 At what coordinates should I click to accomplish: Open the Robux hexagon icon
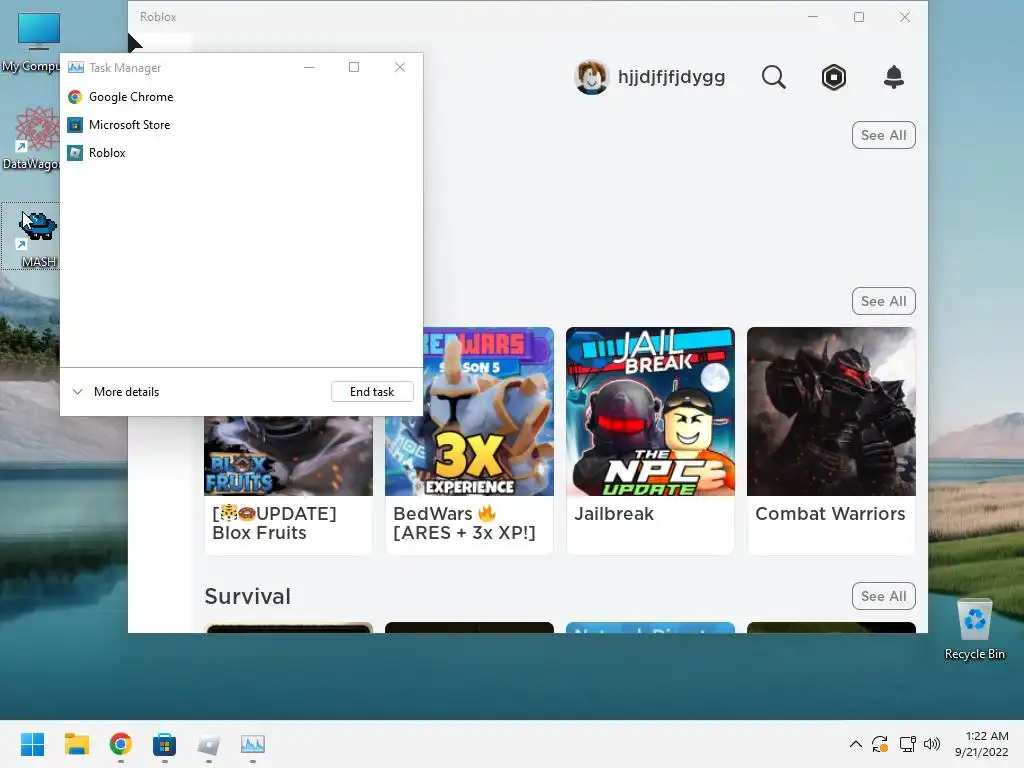tap(834, 77)
